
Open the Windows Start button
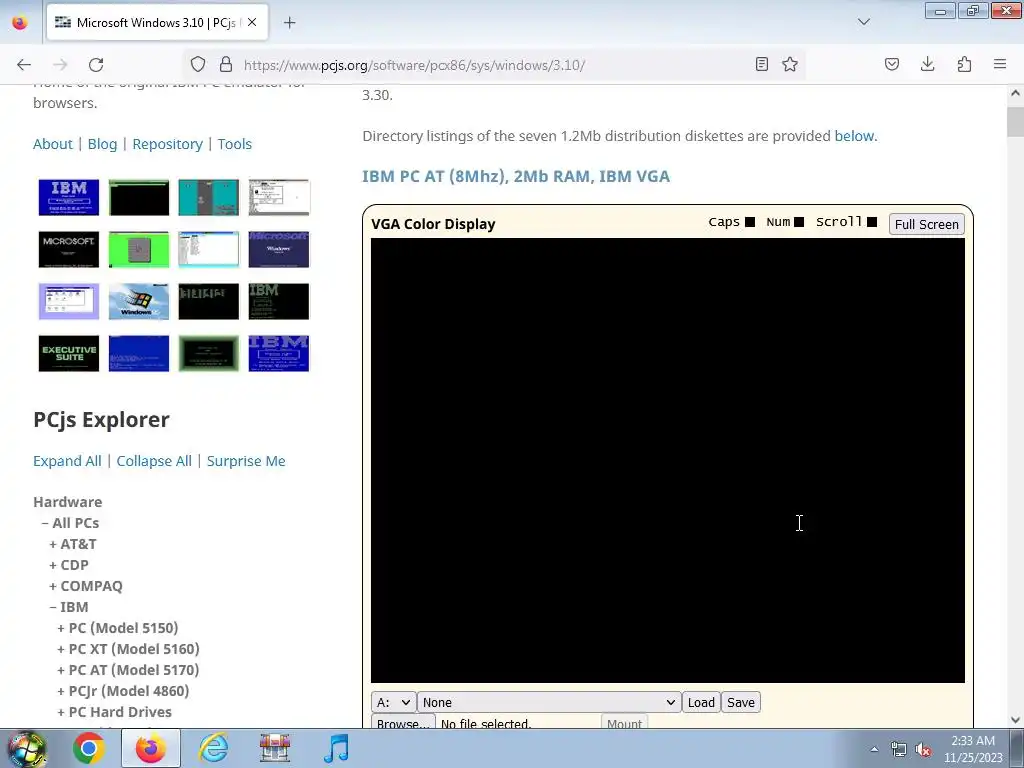[x=26, y=748]
